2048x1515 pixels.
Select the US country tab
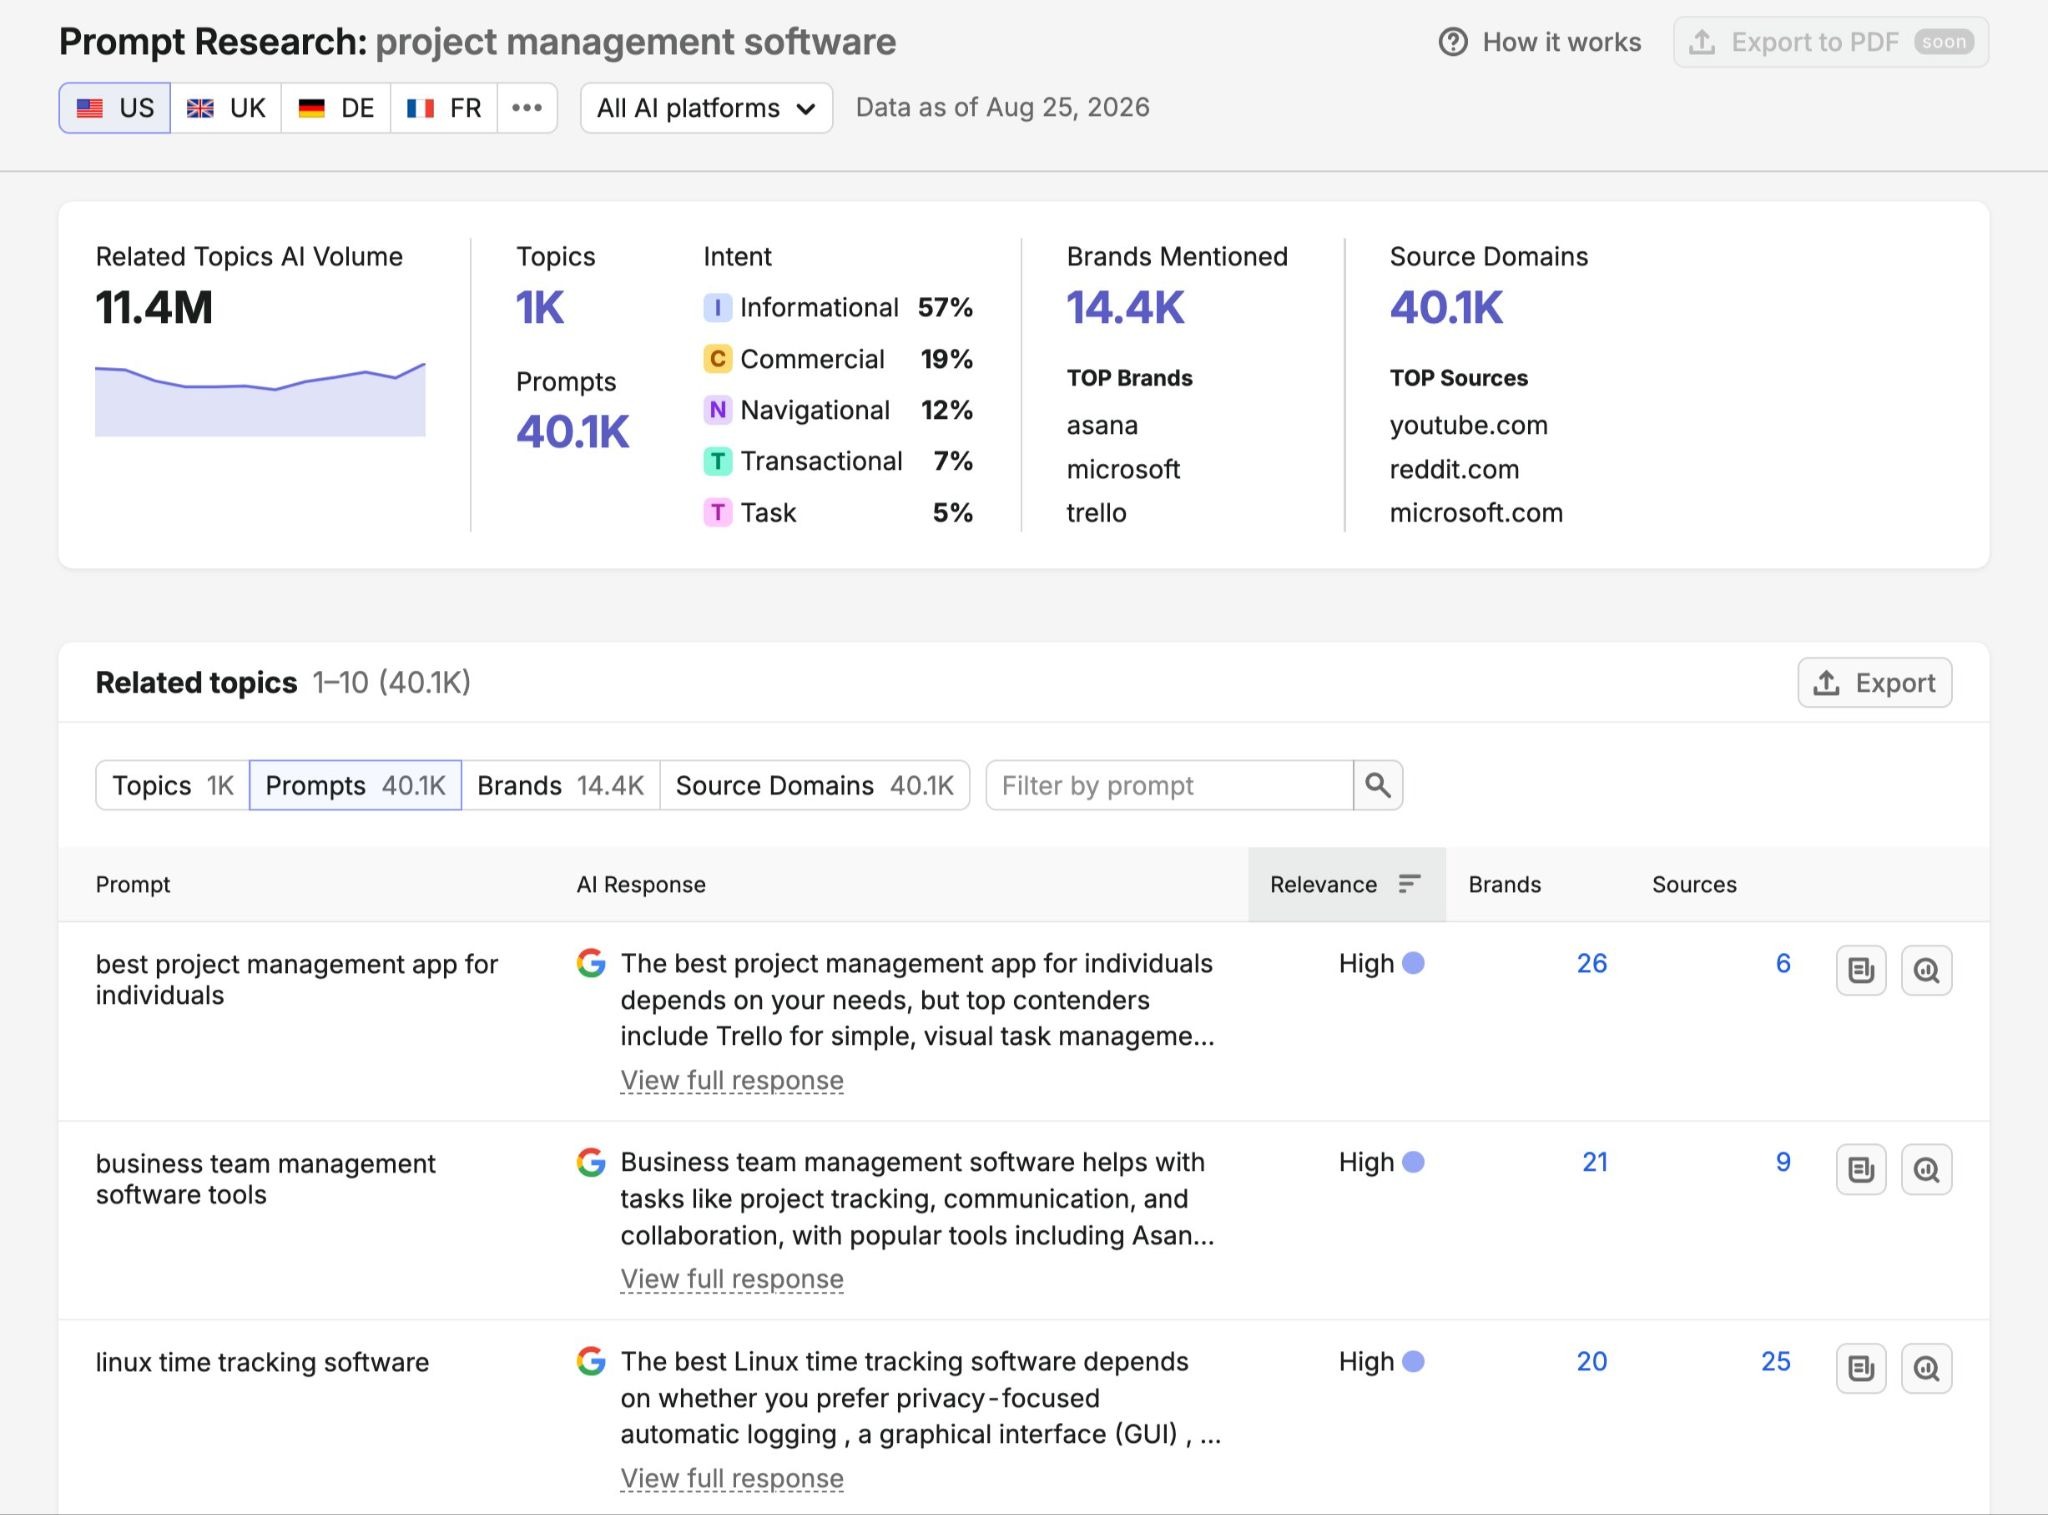tap(115, 108)
